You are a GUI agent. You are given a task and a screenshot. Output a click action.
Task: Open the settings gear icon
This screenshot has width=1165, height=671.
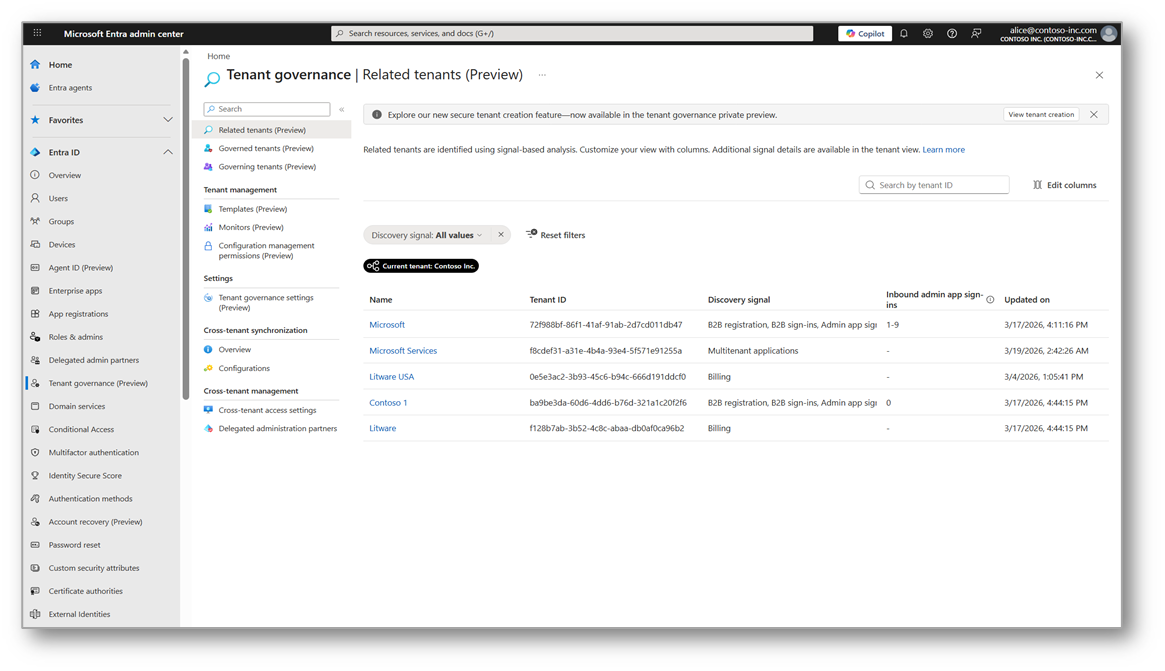[928, 33]
